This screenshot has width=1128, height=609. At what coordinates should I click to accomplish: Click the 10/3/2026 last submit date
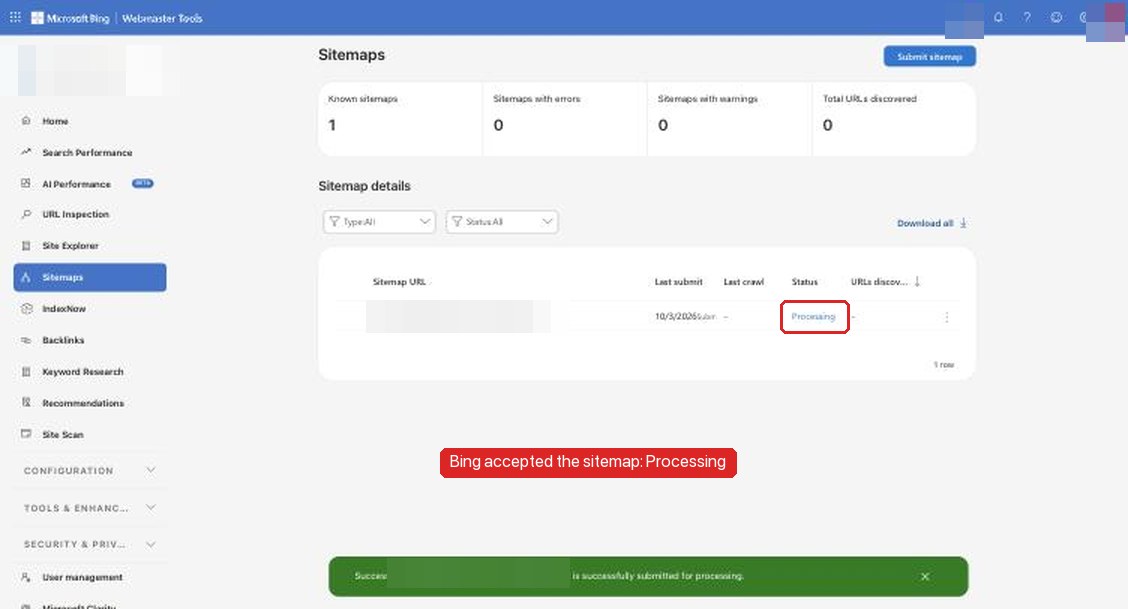pyautogui.click(x=677, y=316)
